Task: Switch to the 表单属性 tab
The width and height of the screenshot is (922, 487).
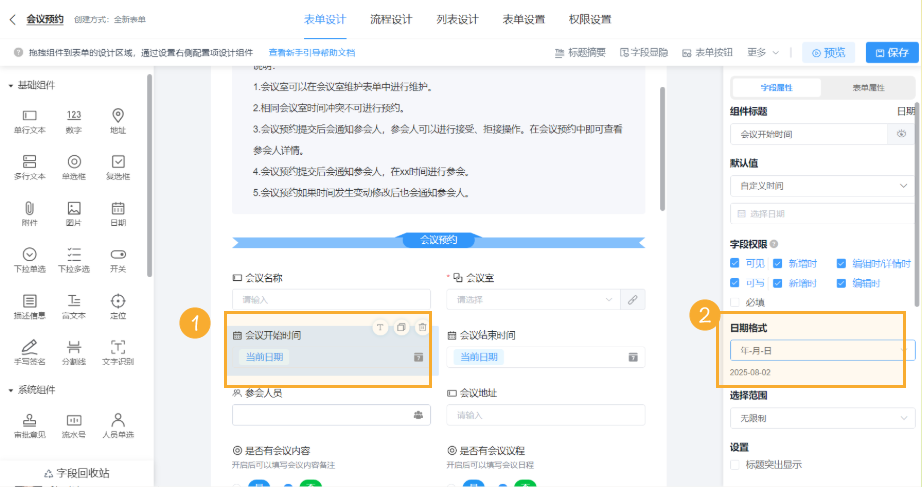Action: click(x=868, y=88)
